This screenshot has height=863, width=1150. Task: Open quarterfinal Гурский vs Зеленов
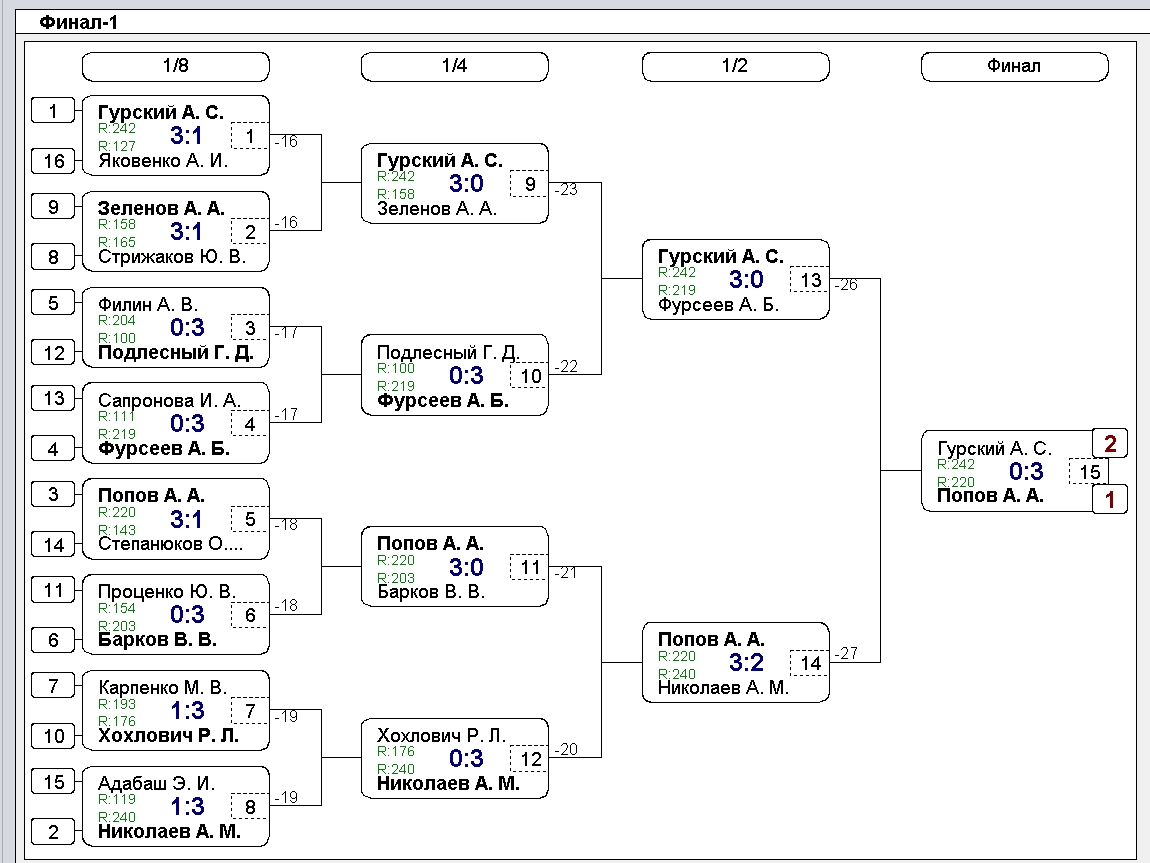[x=455, y=183]
